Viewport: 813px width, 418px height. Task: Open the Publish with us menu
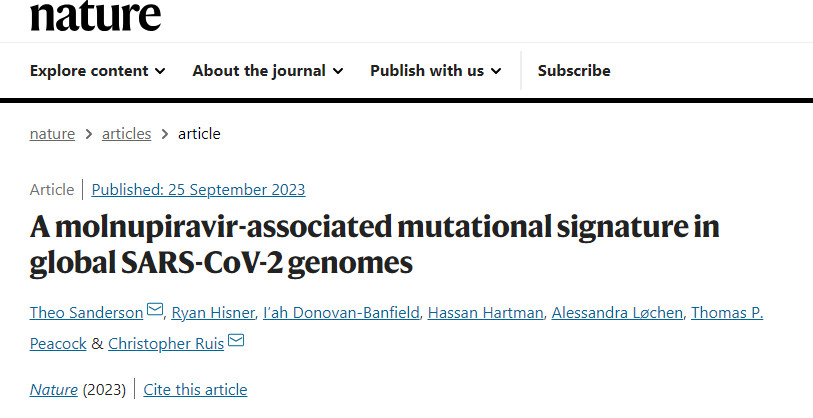[x=427, y=71]
